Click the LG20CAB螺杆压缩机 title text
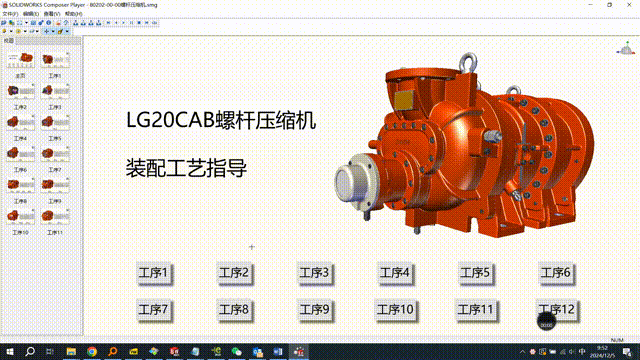The image size is (640, 360). click(x=221, y=120)
